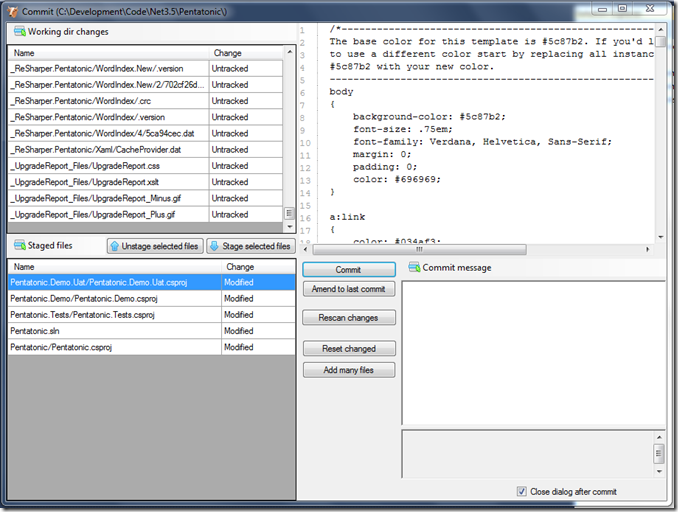Select WordIndex.New/2/702cf26d file row

pyautogui.click(x=146, y=85)
